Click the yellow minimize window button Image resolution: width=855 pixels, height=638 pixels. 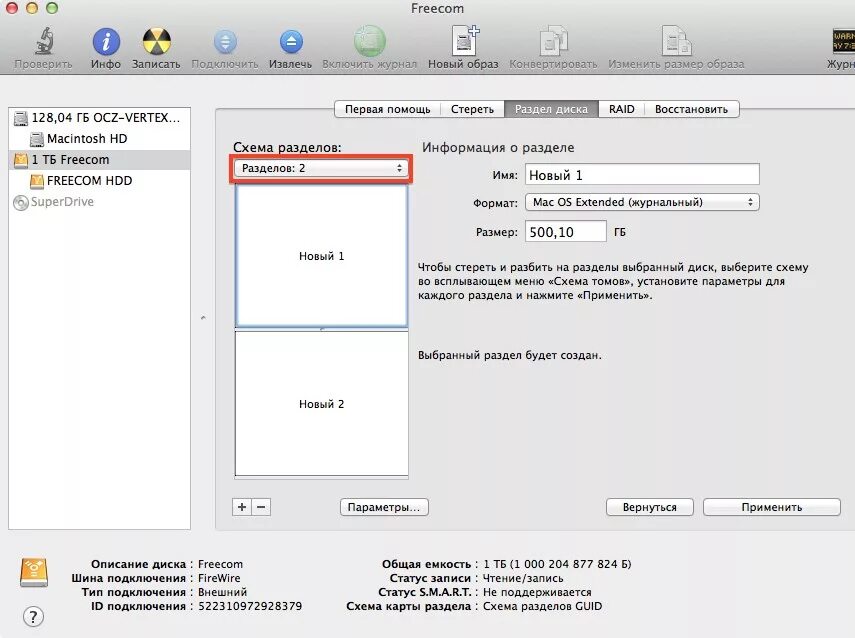click(32, 8)
